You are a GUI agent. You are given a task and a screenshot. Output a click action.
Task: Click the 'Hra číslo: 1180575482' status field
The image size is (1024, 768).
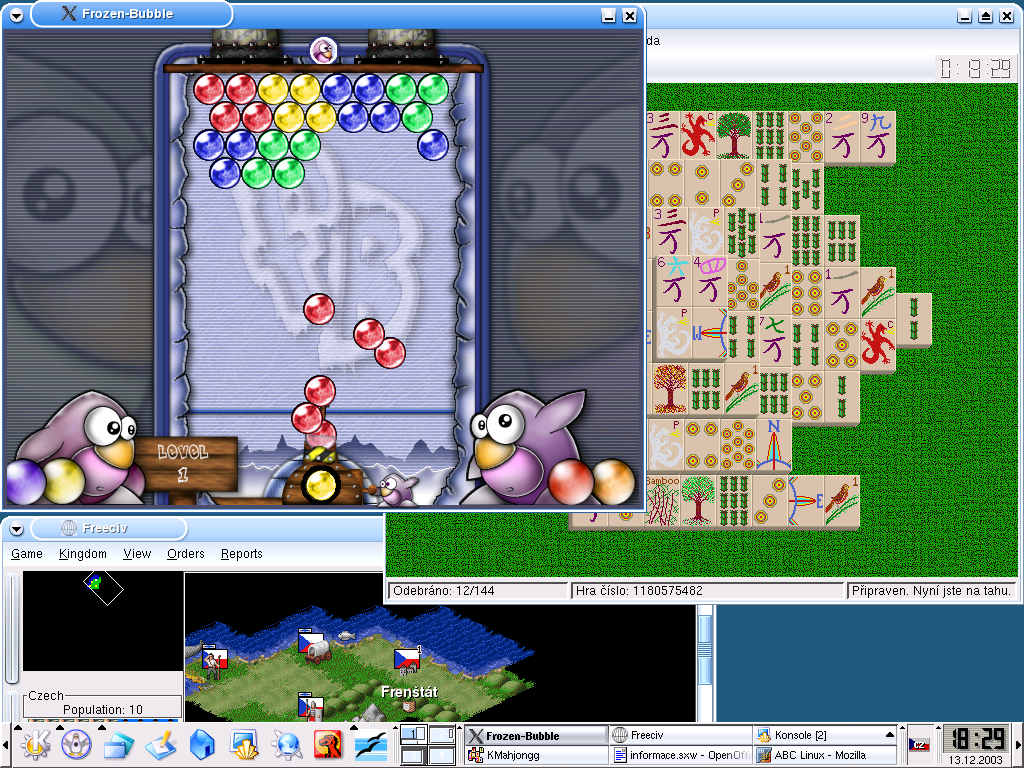click(708, 591)
